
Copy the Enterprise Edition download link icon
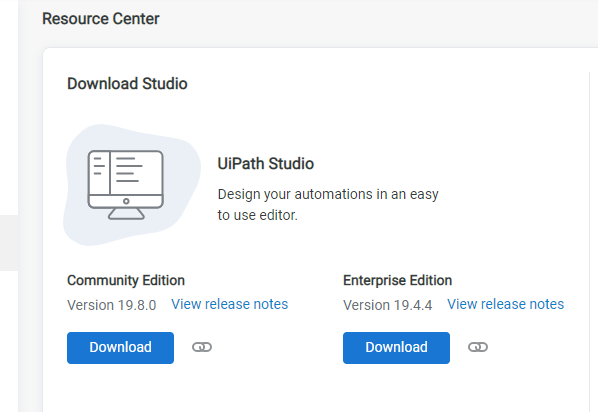coord(478,347)
